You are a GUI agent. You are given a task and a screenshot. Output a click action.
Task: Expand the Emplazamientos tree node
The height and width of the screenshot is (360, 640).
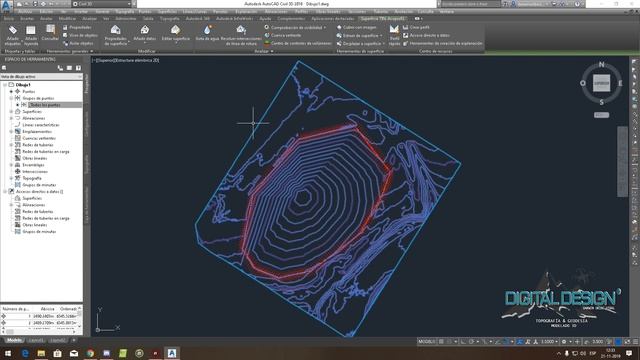pyautogui.click(x=11, y=132)
